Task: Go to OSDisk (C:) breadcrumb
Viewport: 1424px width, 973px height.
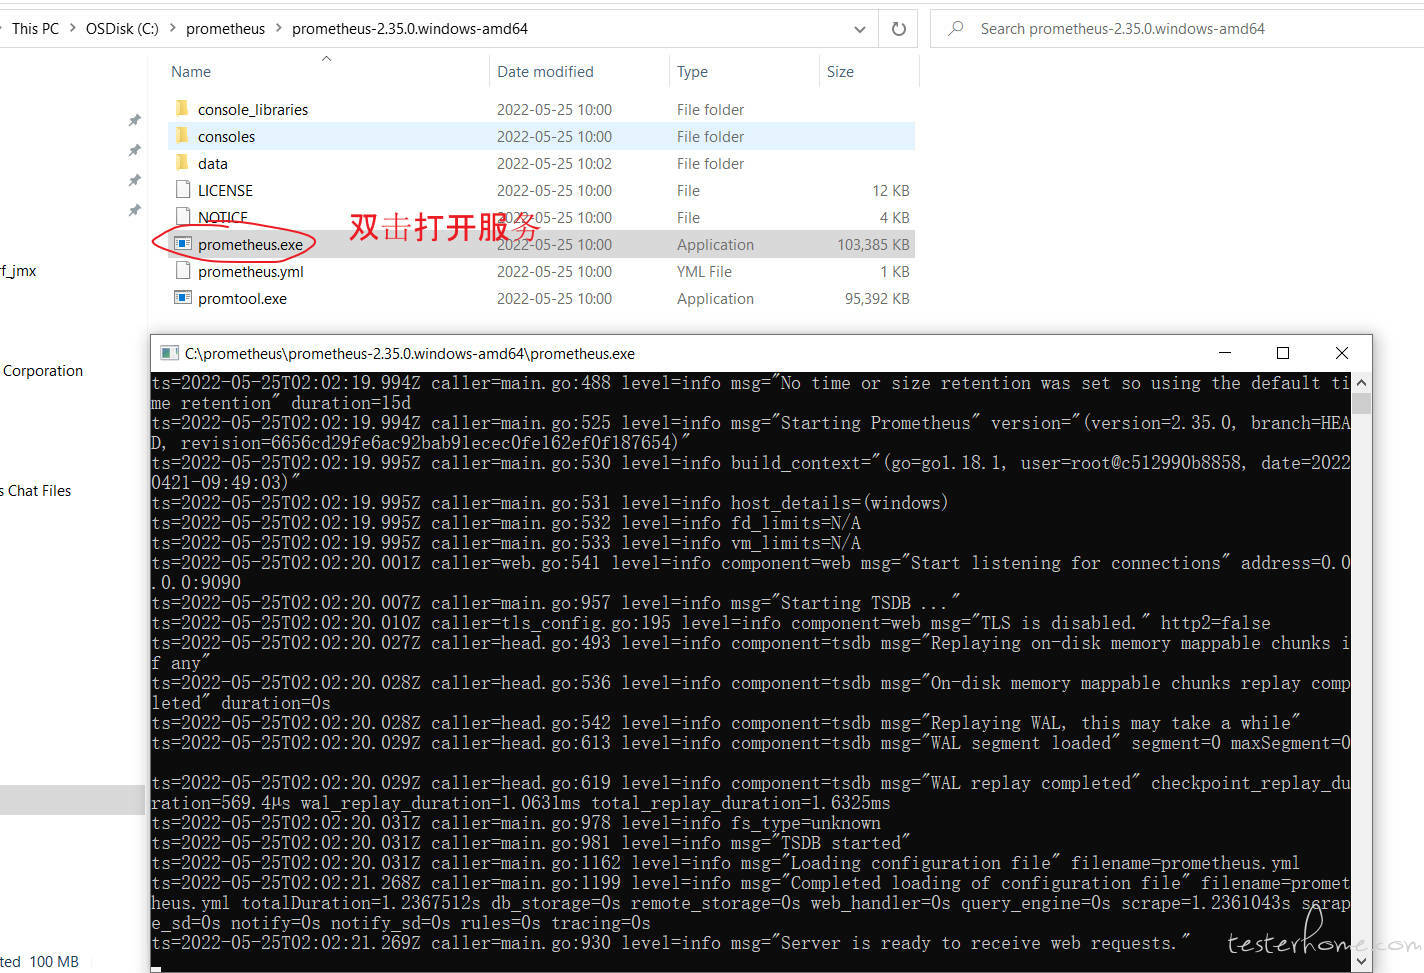Action: coord(122,28)
